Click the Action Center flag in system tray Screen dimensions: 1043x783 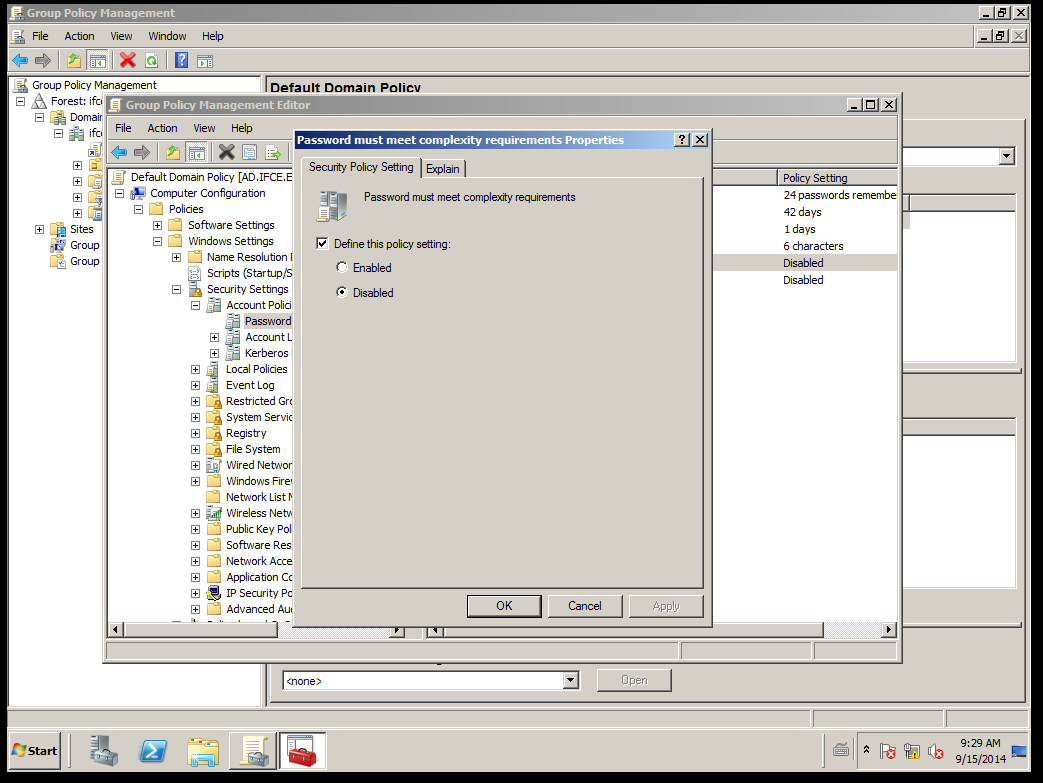click(887, 751)
